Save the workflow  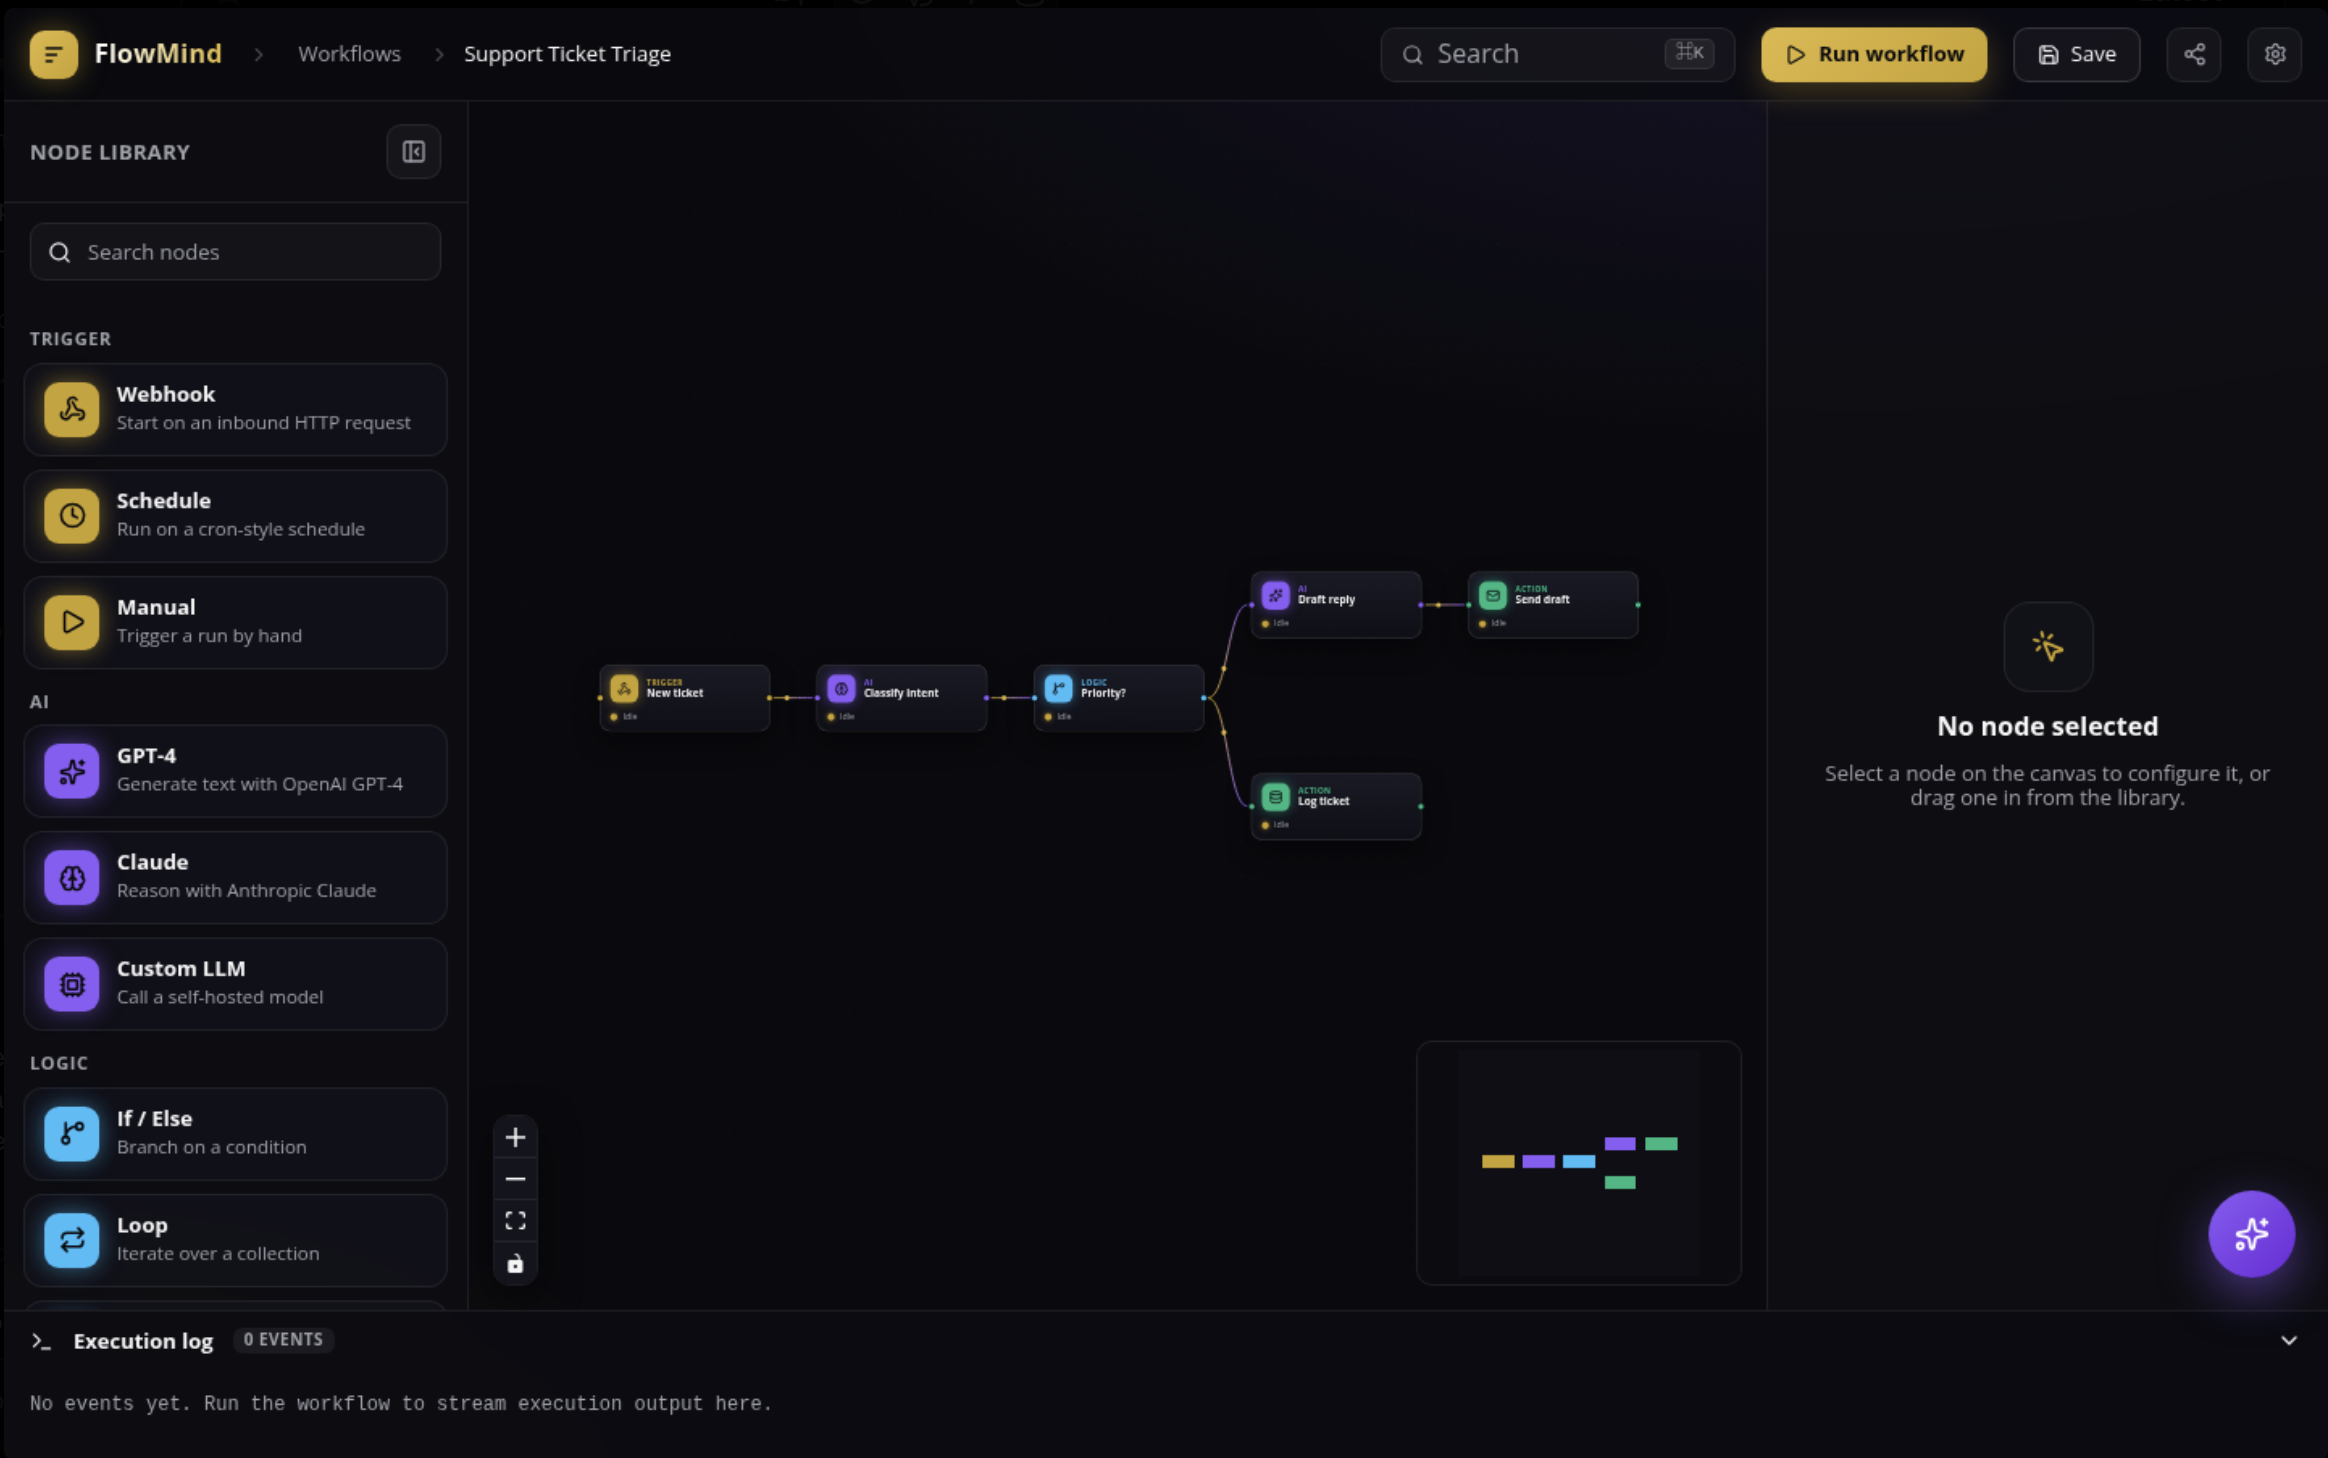[2076, 54]
